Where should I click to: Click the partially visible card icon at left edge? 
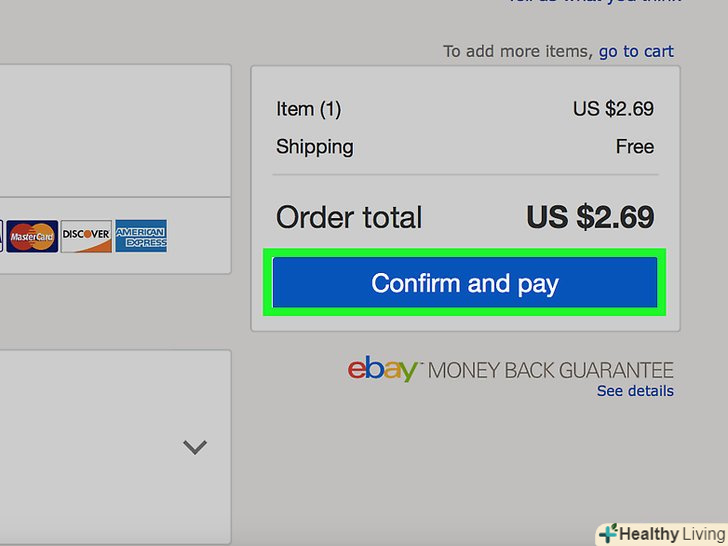(x=2, y=235)
